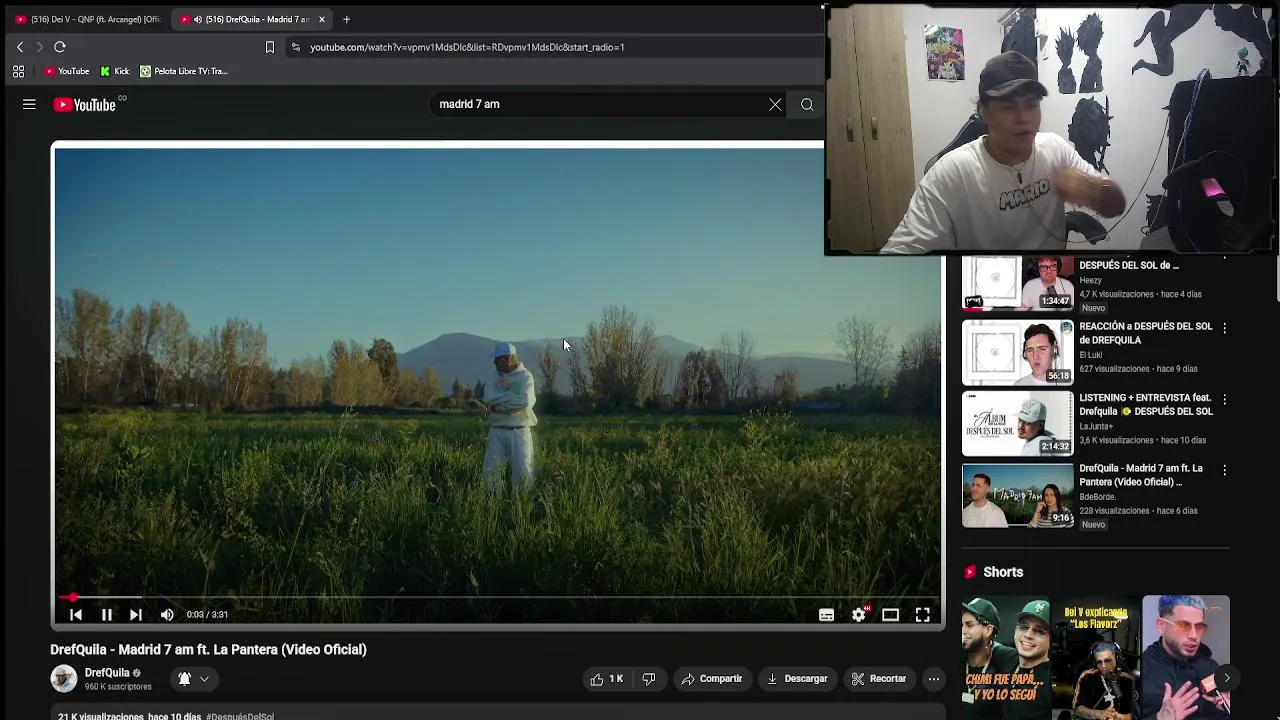Viewport: 1280px width, 720px height.
Task: Open a new browser tab
Action: pyautogui.click(x=346, y=19)
